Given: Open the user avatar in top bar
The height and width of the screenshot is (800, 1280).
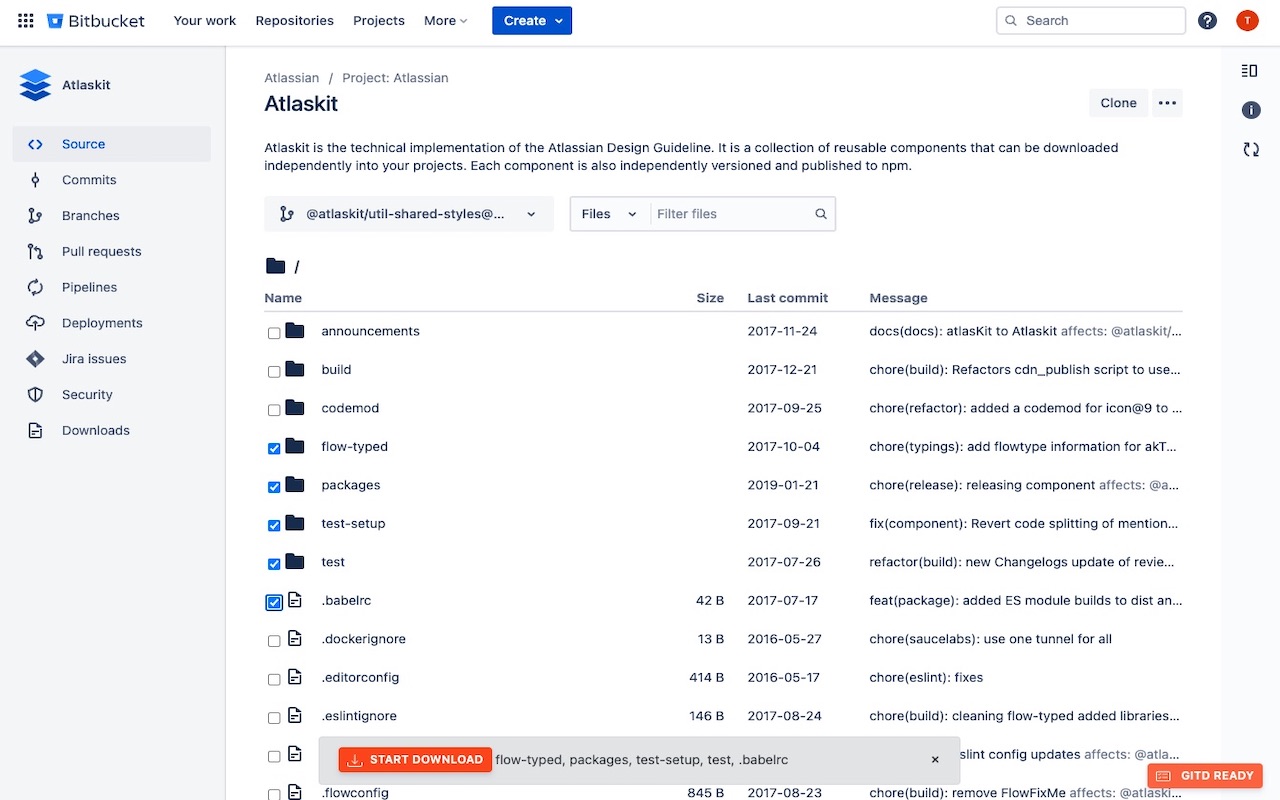Looking at the screenshot, I should tap(1247, 20).
